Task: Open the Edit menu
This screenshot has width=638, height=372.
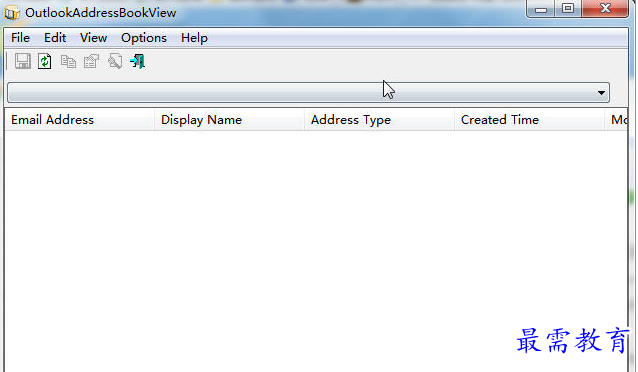Action: pos(55,38)
